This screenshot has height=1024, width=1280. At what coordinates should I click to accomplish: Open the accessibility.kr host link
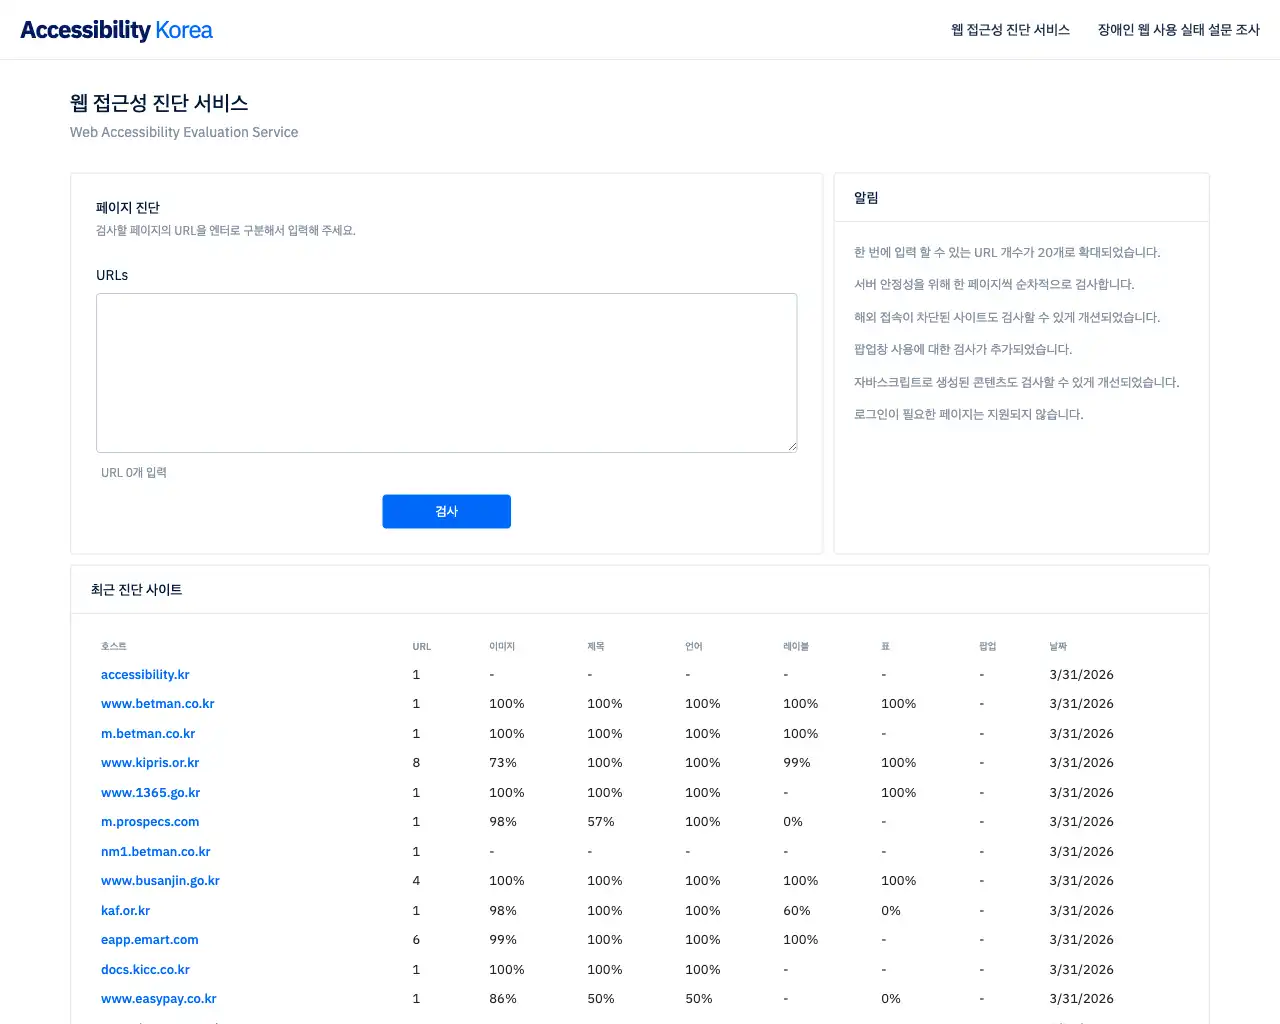tap(145, 675)
